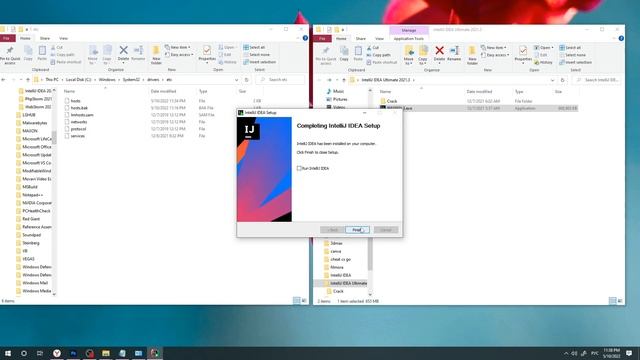Click Copy icon in left etc window ribbon
Viewport: 640px width, 360px height.
tap(28, 53)
